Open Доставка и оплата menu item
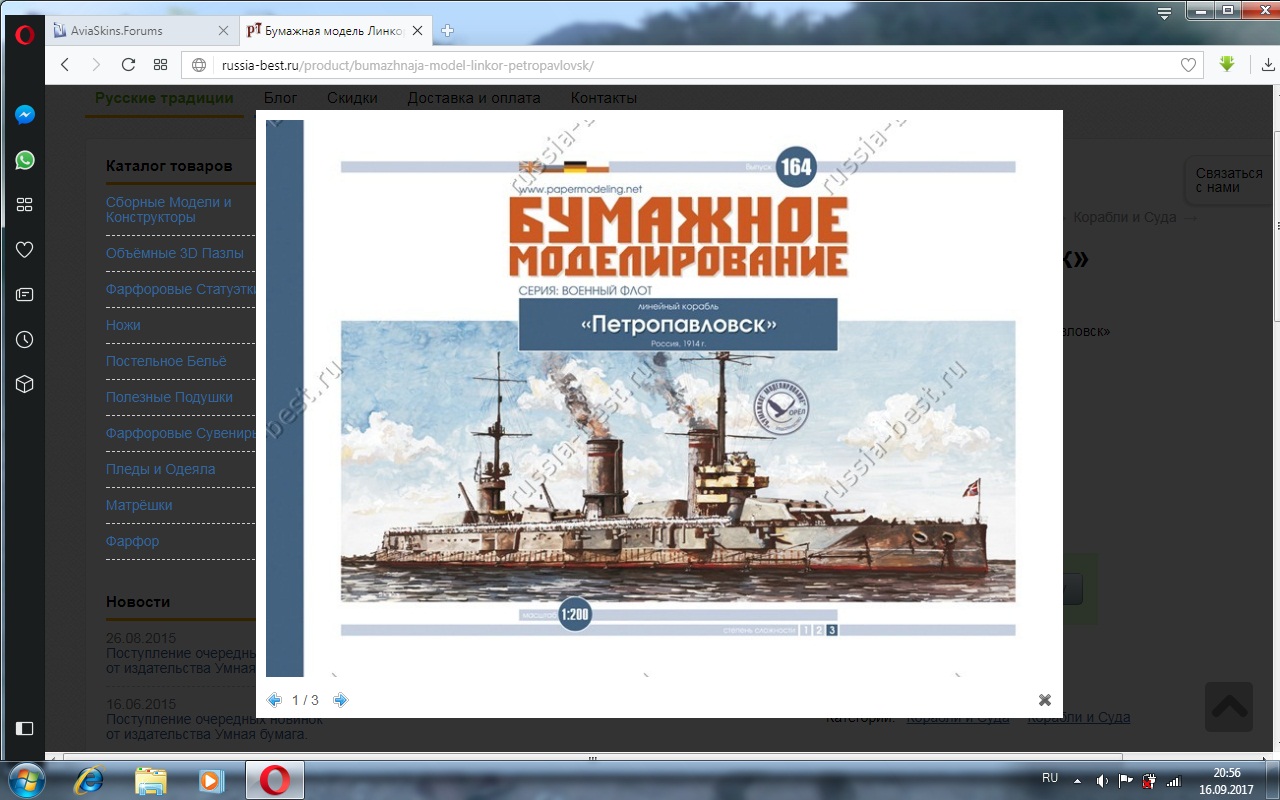The height and width of the screenshot is (800, 1280). click(474, 98)
